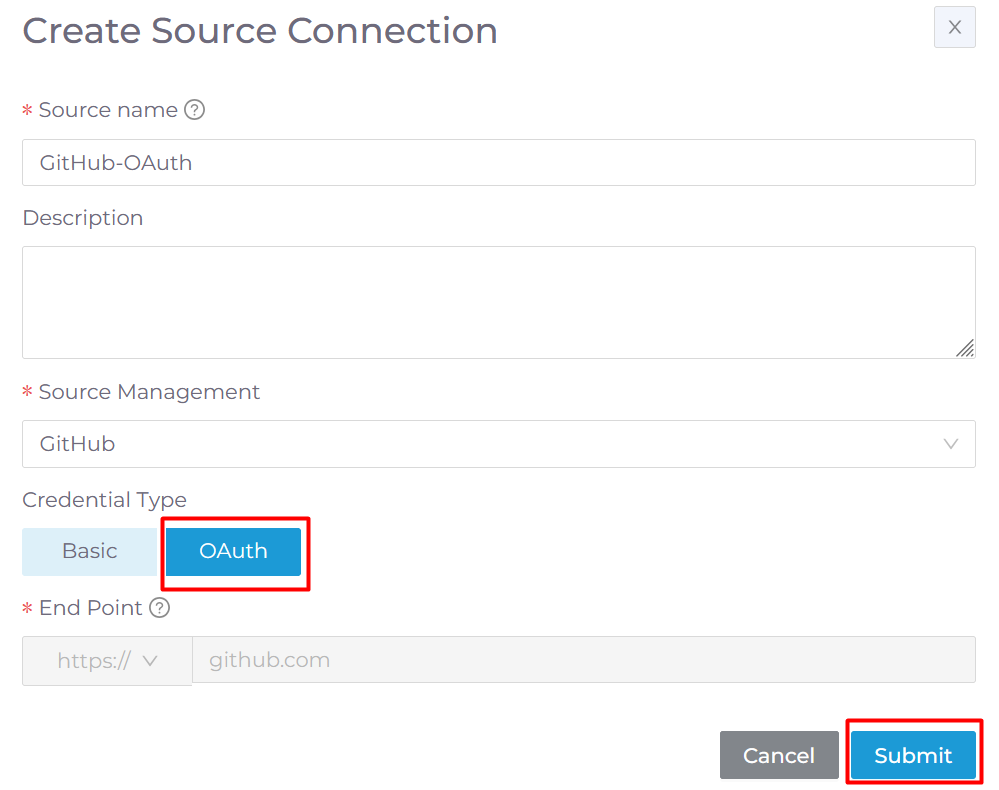Click the Description box resize handle

tap(966, 349)
